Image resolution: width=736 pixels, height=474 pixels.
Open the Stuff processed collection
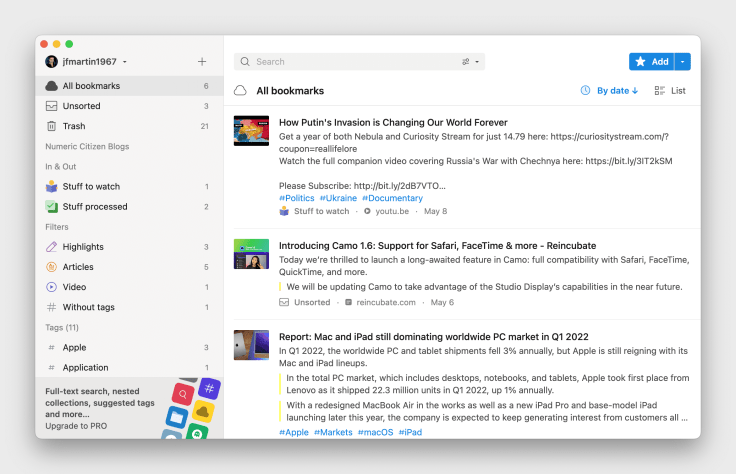(129, 207)
